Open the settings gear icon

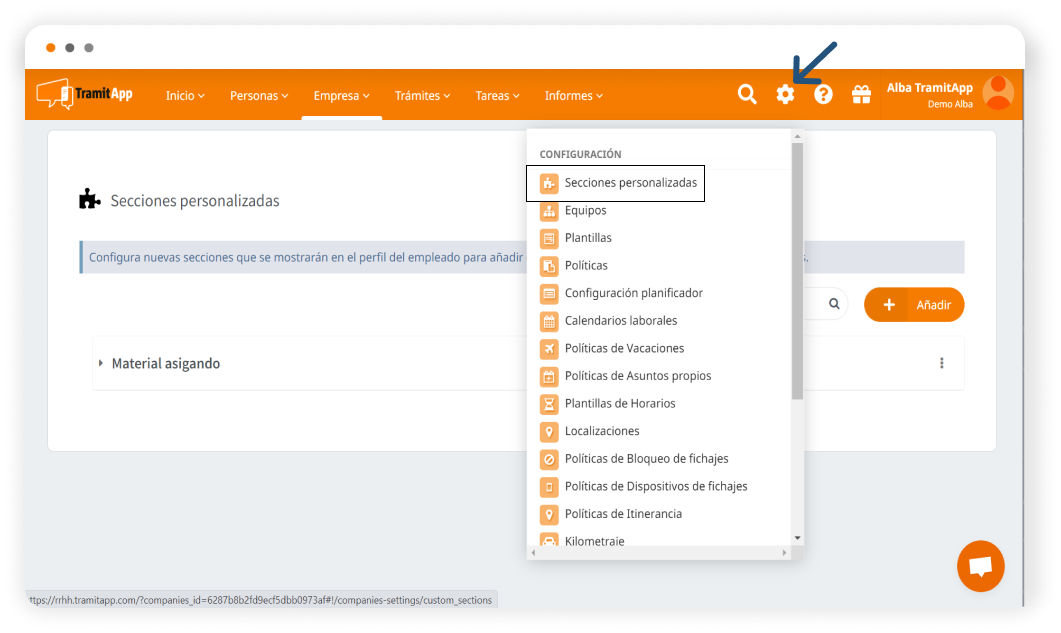(x=785, y=94)
